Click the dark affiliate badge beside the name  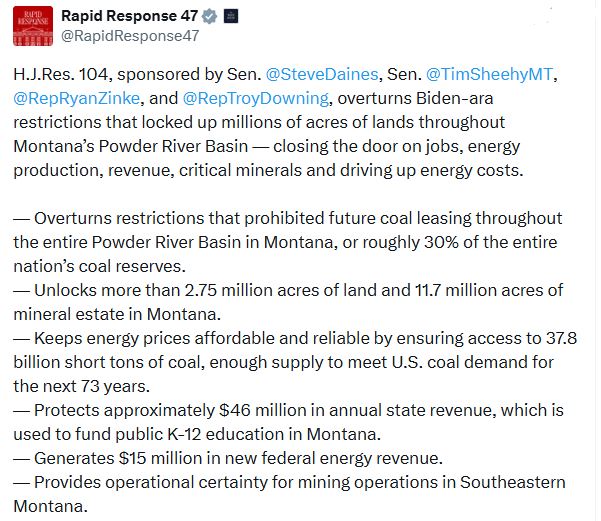coord(232,16)
